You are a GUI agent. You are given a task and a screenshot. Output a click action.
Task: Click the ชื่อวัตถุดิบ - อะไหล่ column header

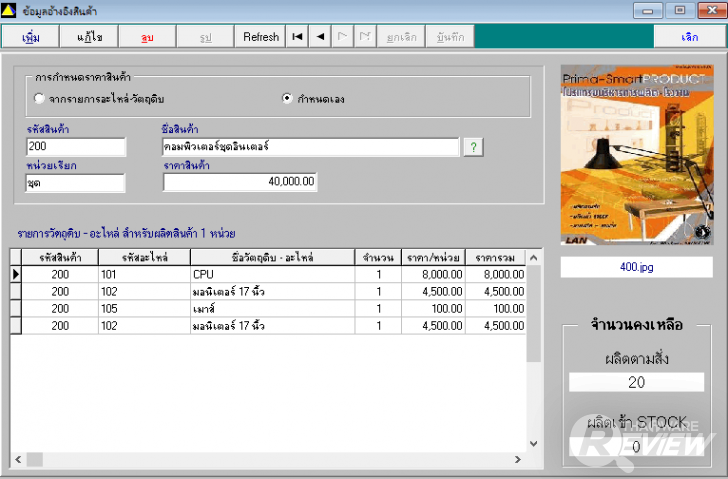[x=273, y=258]
